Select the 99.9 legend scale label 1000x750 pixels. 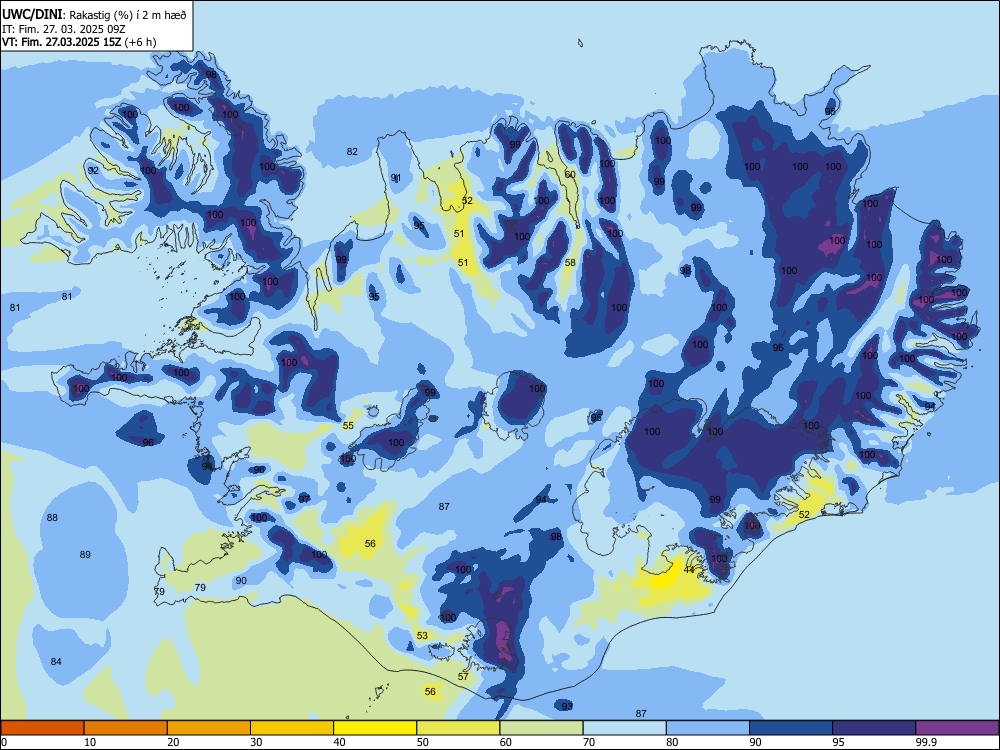[925, 742]
